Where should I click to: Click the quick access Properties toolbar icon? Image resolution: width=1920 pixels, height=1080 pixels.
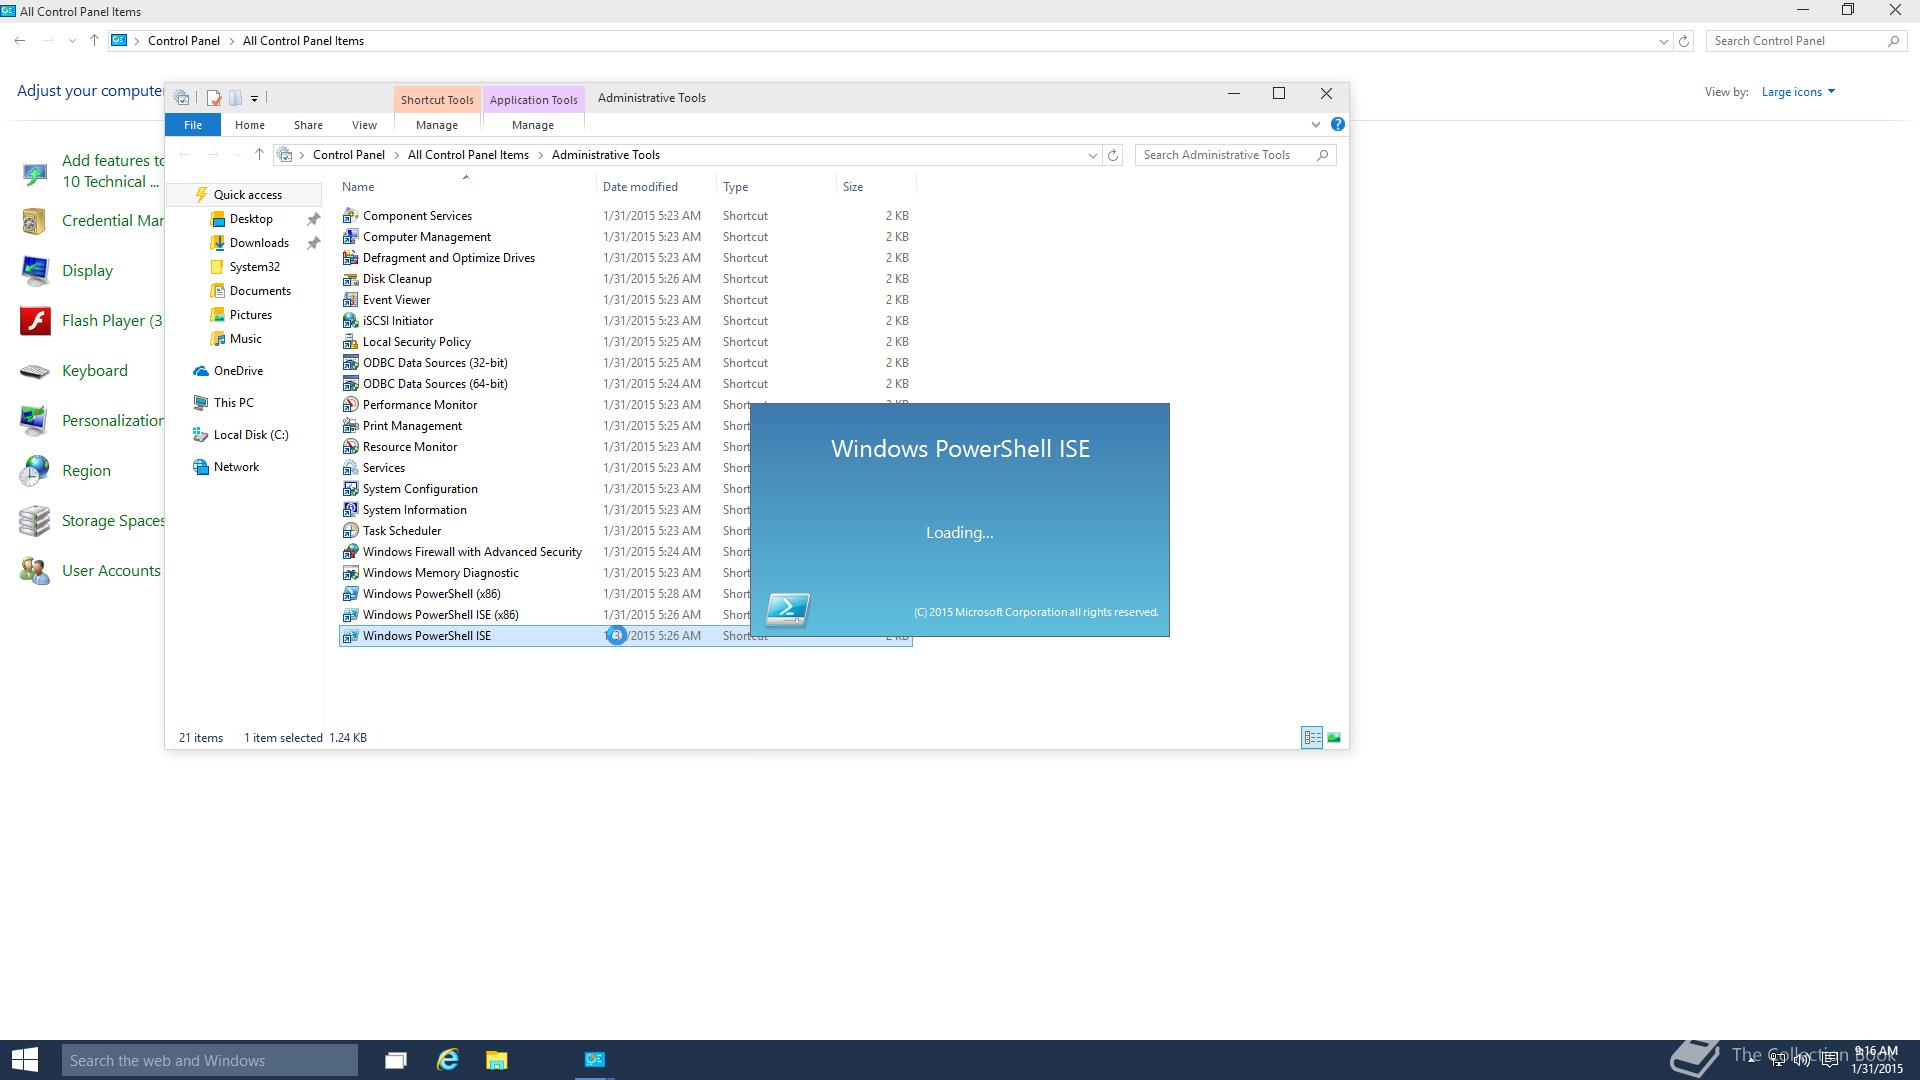click(x=213, y=98)
